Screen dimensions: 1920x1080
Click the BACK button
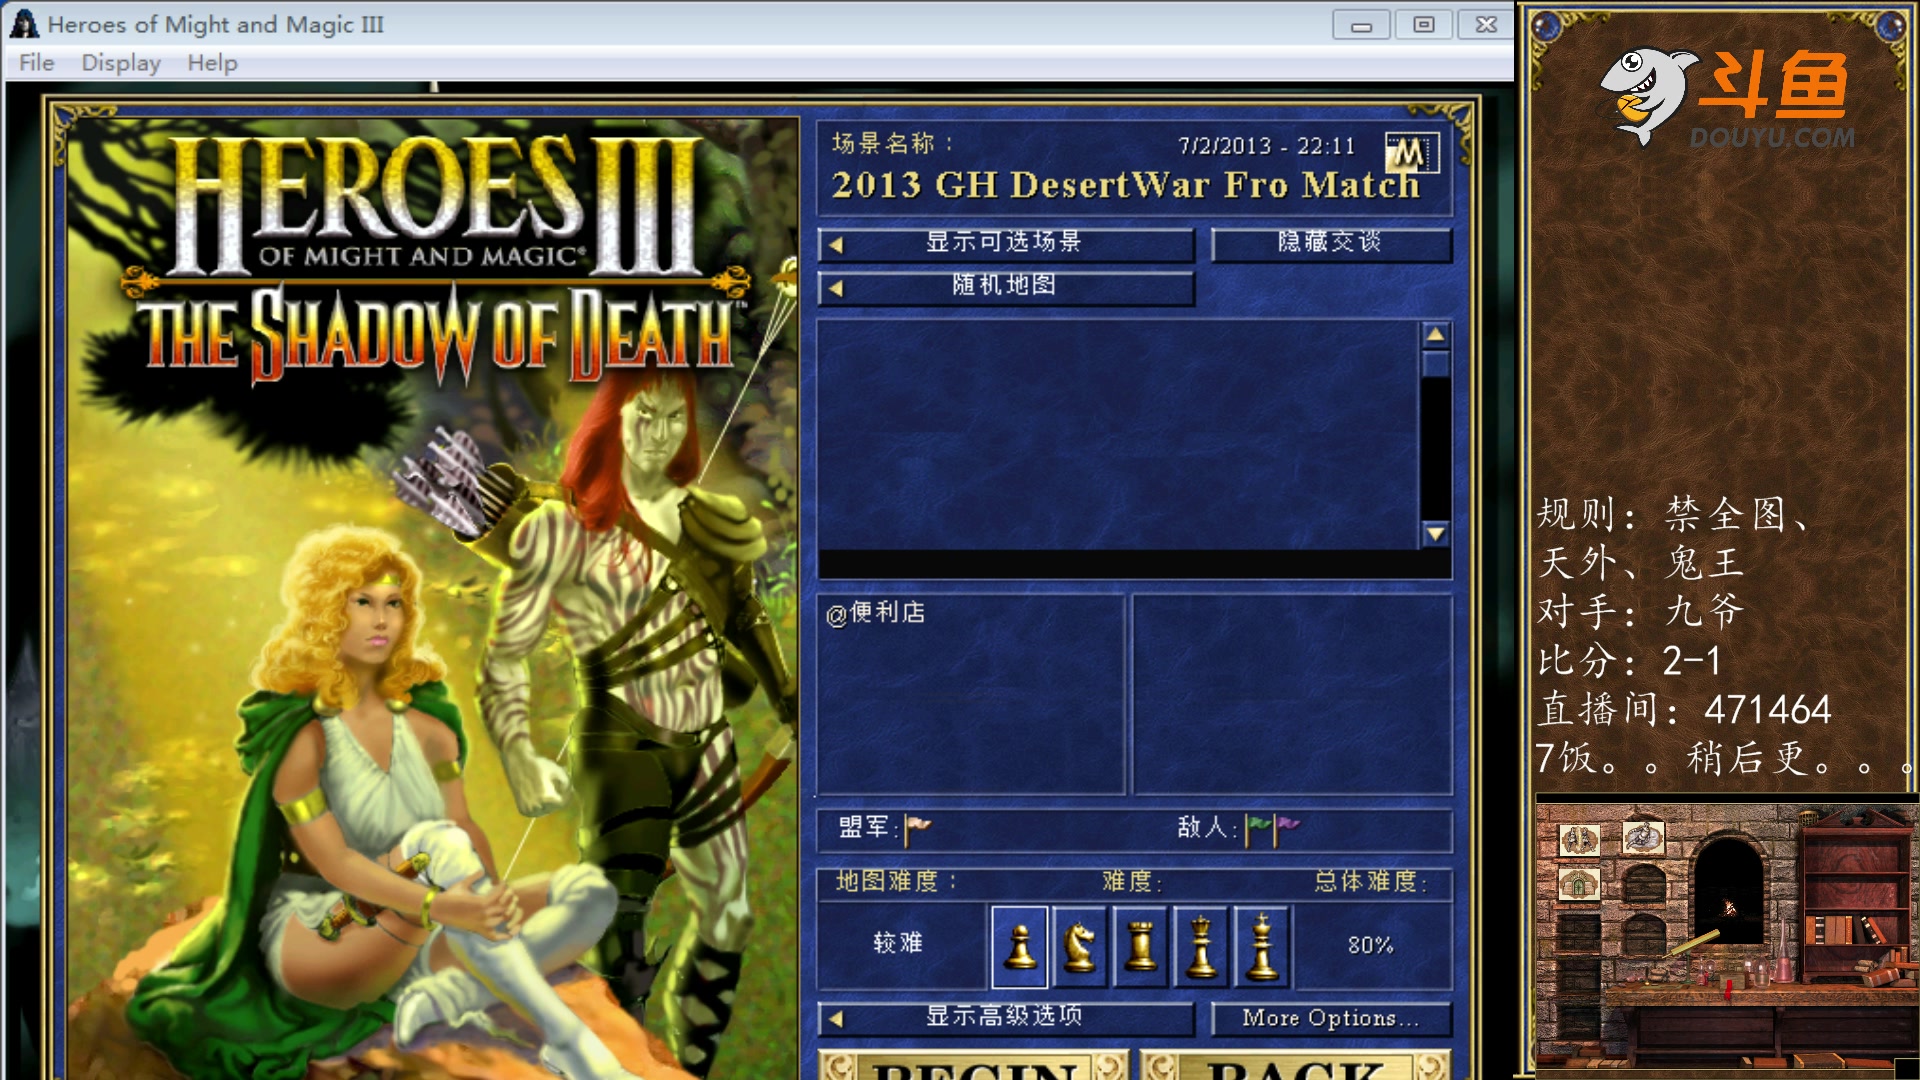1295,1066
